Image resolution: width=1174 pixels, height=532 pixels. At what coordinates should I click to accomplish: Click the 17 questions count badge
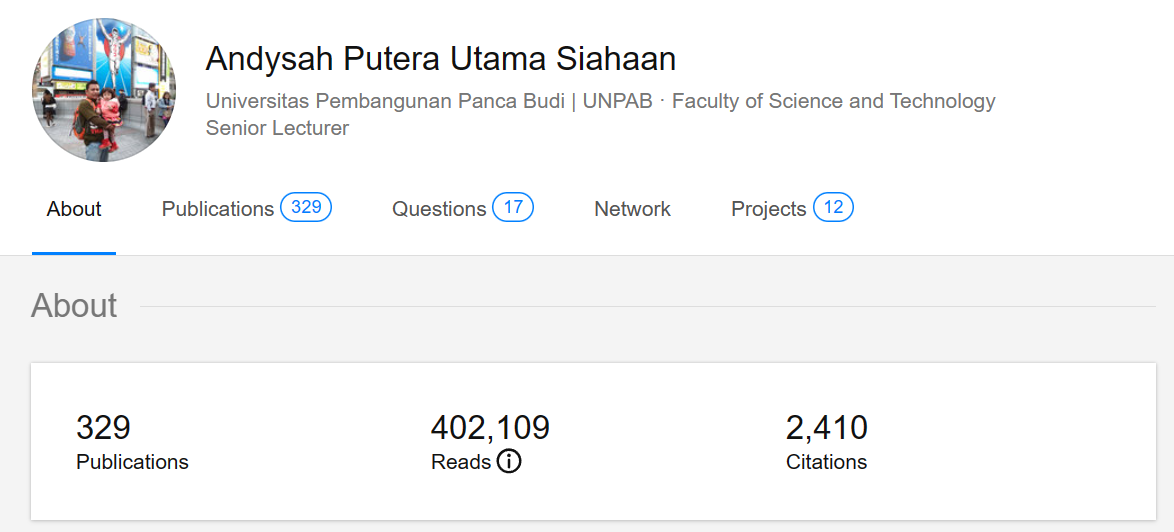[x=513, y=207]
